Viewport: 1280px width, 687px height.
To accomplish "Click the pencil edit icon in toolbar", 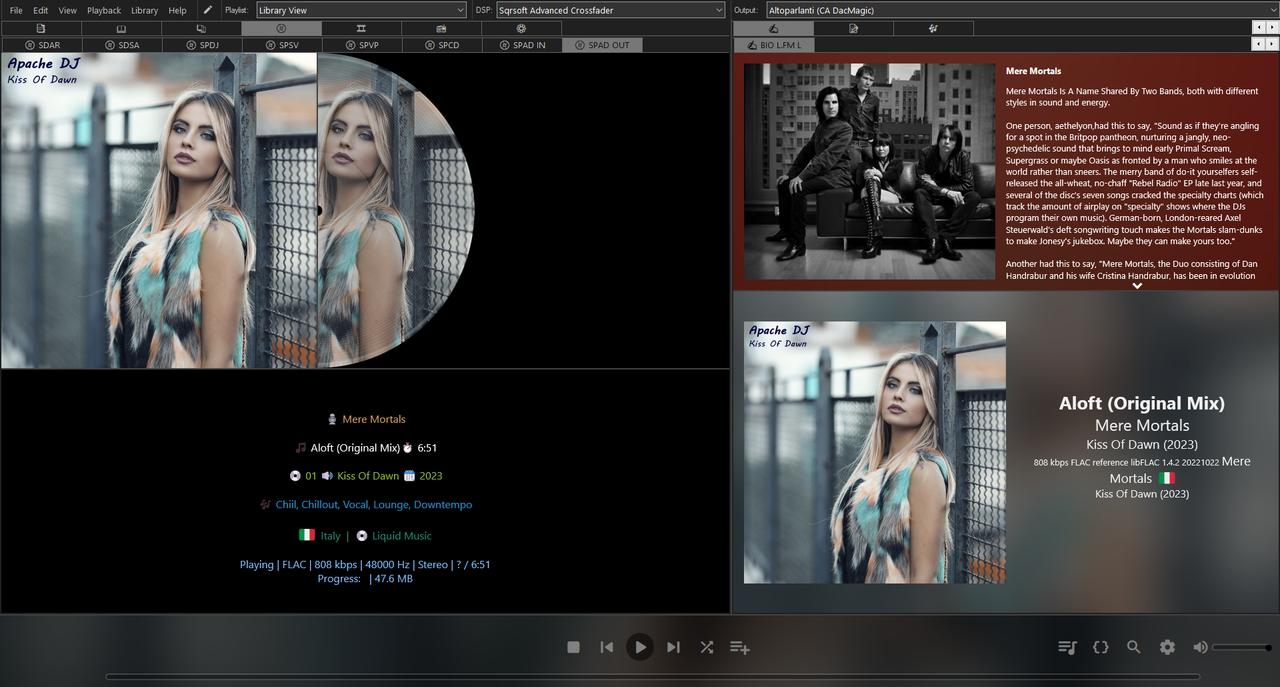I will 208,10.
